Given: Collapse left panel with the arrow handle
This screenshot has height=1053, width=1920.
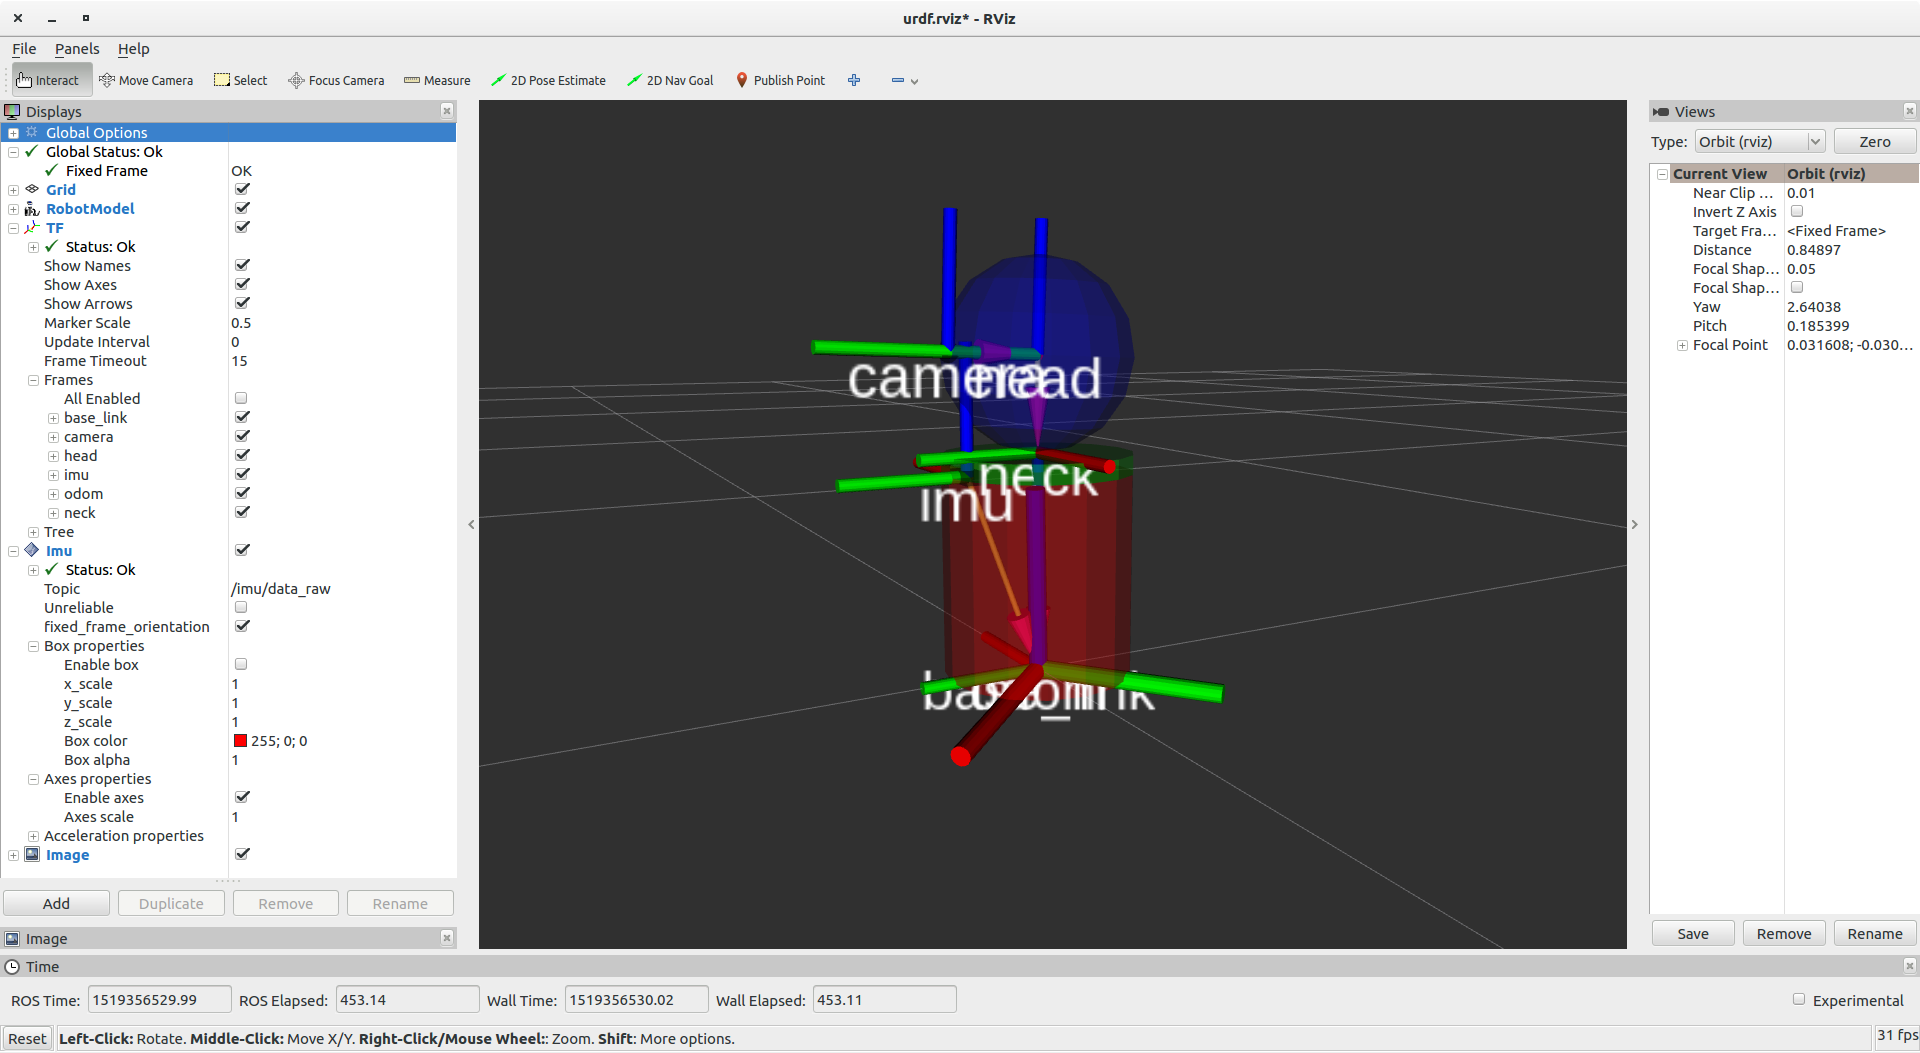Looking at the screenshot, I should [471, 524].
